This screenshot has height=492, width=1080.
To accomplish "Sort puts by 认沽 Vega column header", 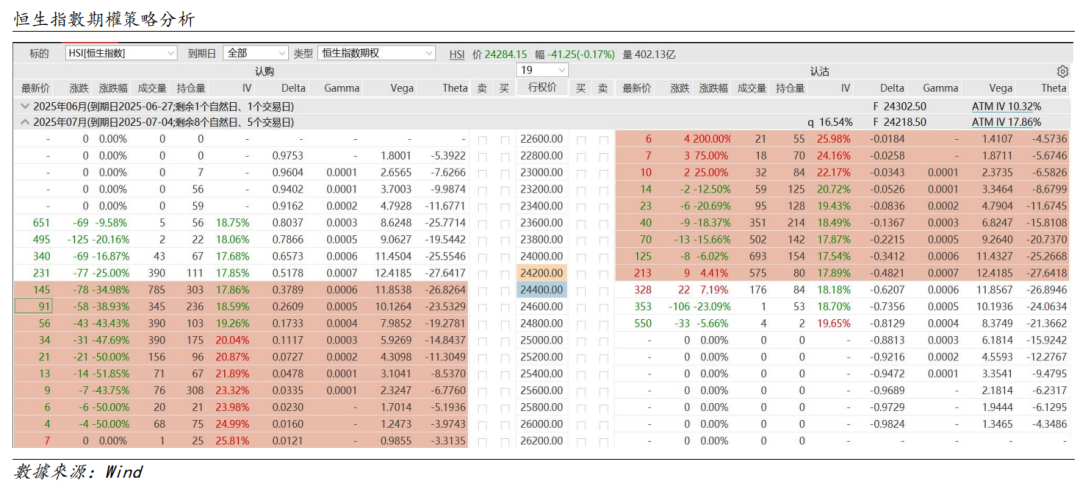I will 1000,88.
